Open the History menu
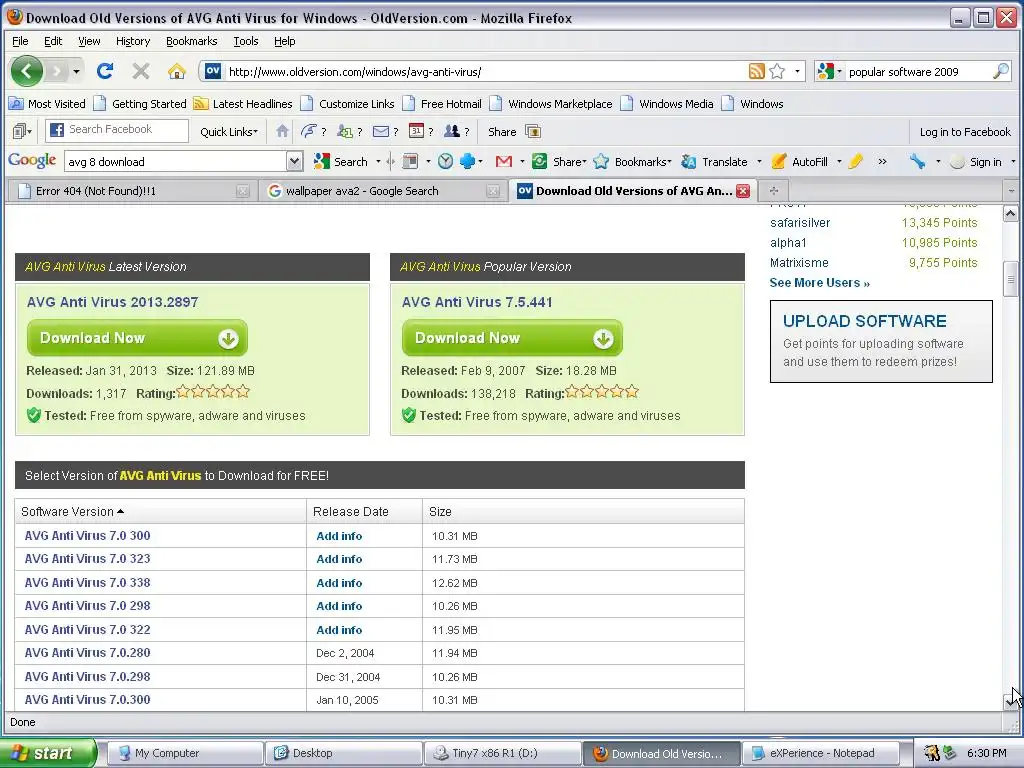 pos(133,41)
